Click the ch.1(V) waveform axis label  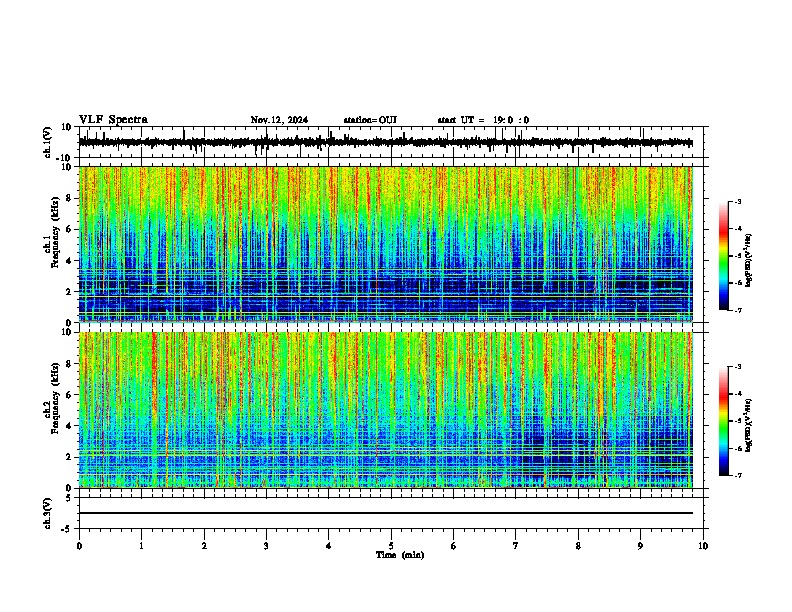pyautogui.click(x=48, y=142)
